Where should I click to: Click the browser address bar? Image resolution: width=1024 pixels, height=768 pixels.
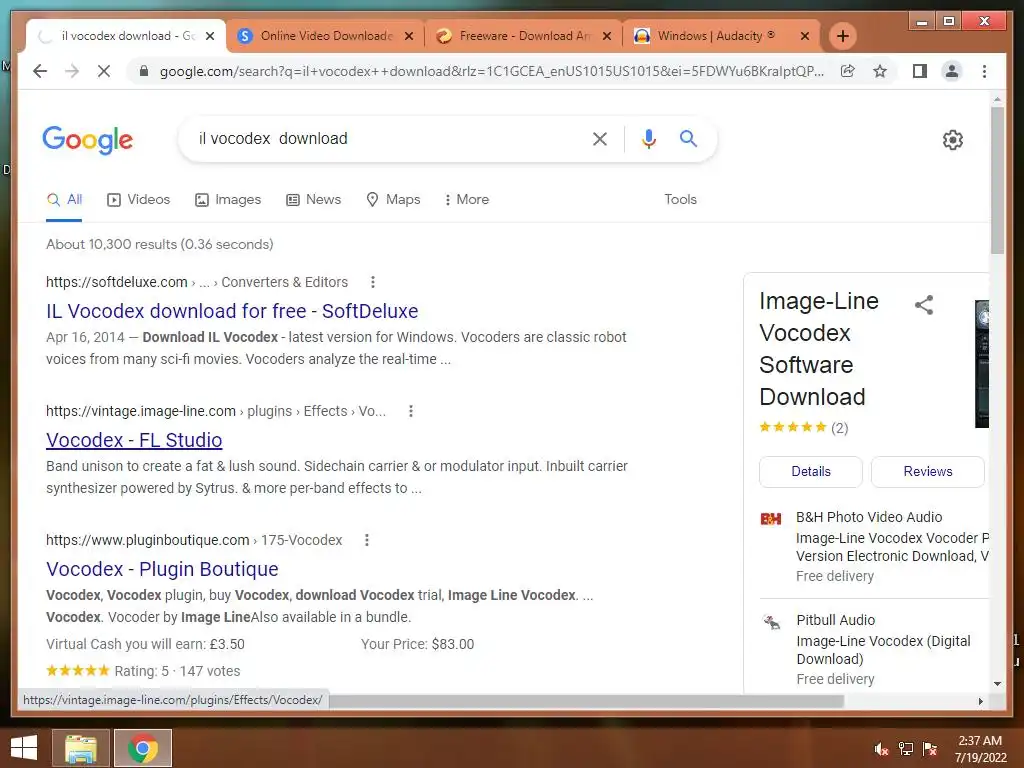pyautogui.click(x=491, y=71)
